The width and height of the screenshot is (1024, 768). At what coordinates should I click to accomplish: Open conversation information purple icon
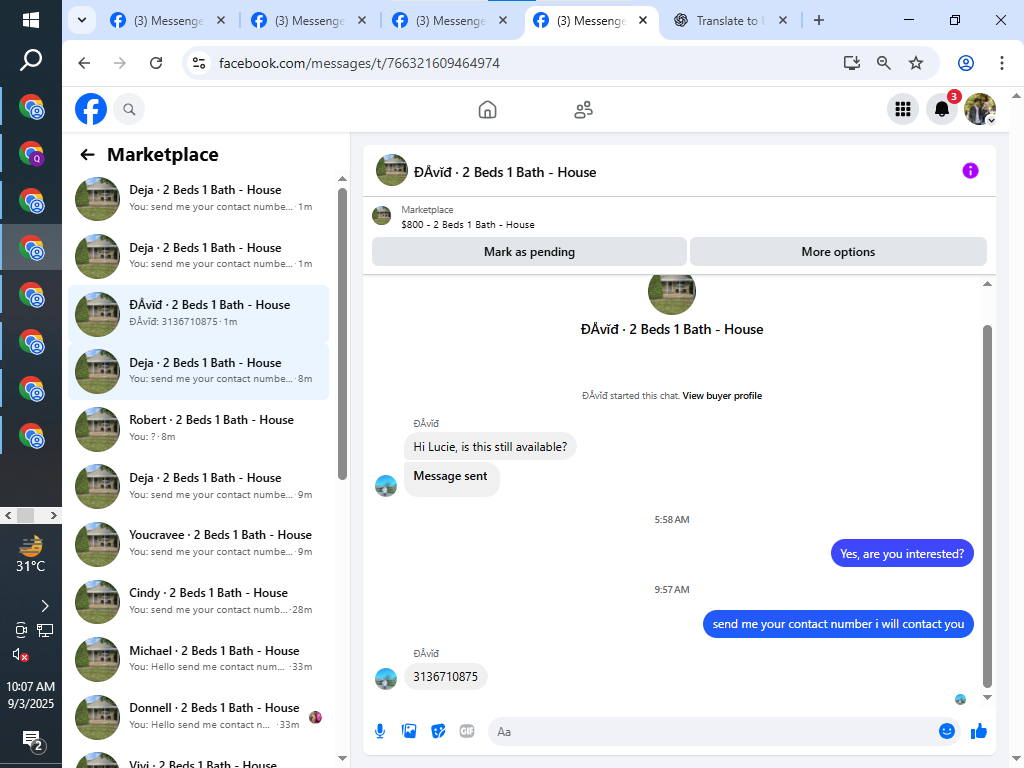pyautogui.click(x=970, y=170)
